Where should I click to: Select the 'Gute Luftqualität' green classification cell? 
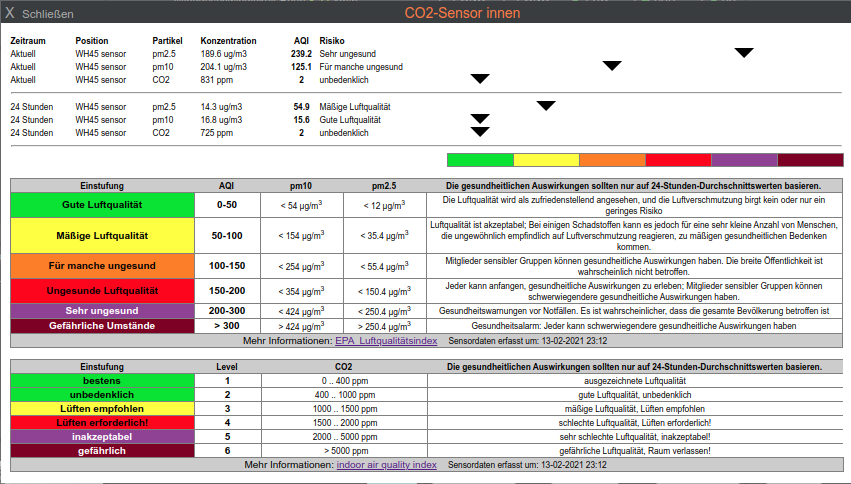[x=102, y=205]
